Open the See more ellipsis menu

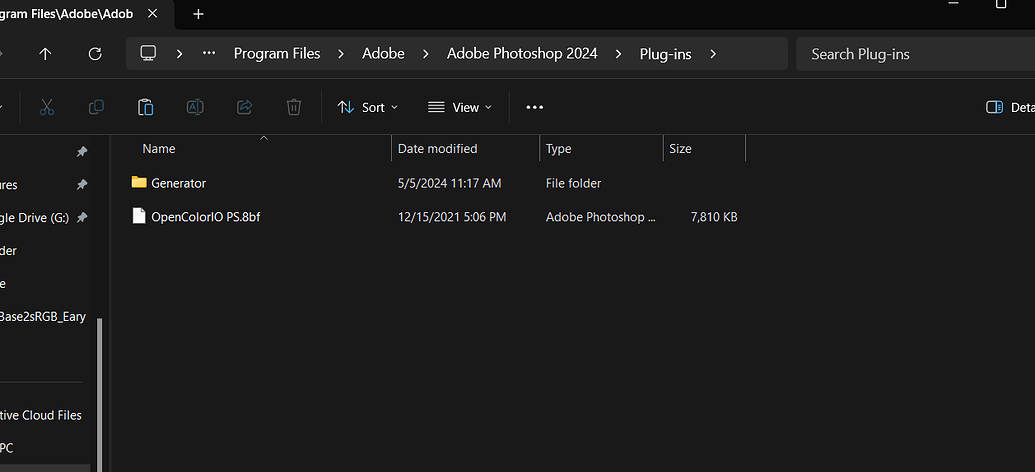pyautogui.click(x=535, y=107)
